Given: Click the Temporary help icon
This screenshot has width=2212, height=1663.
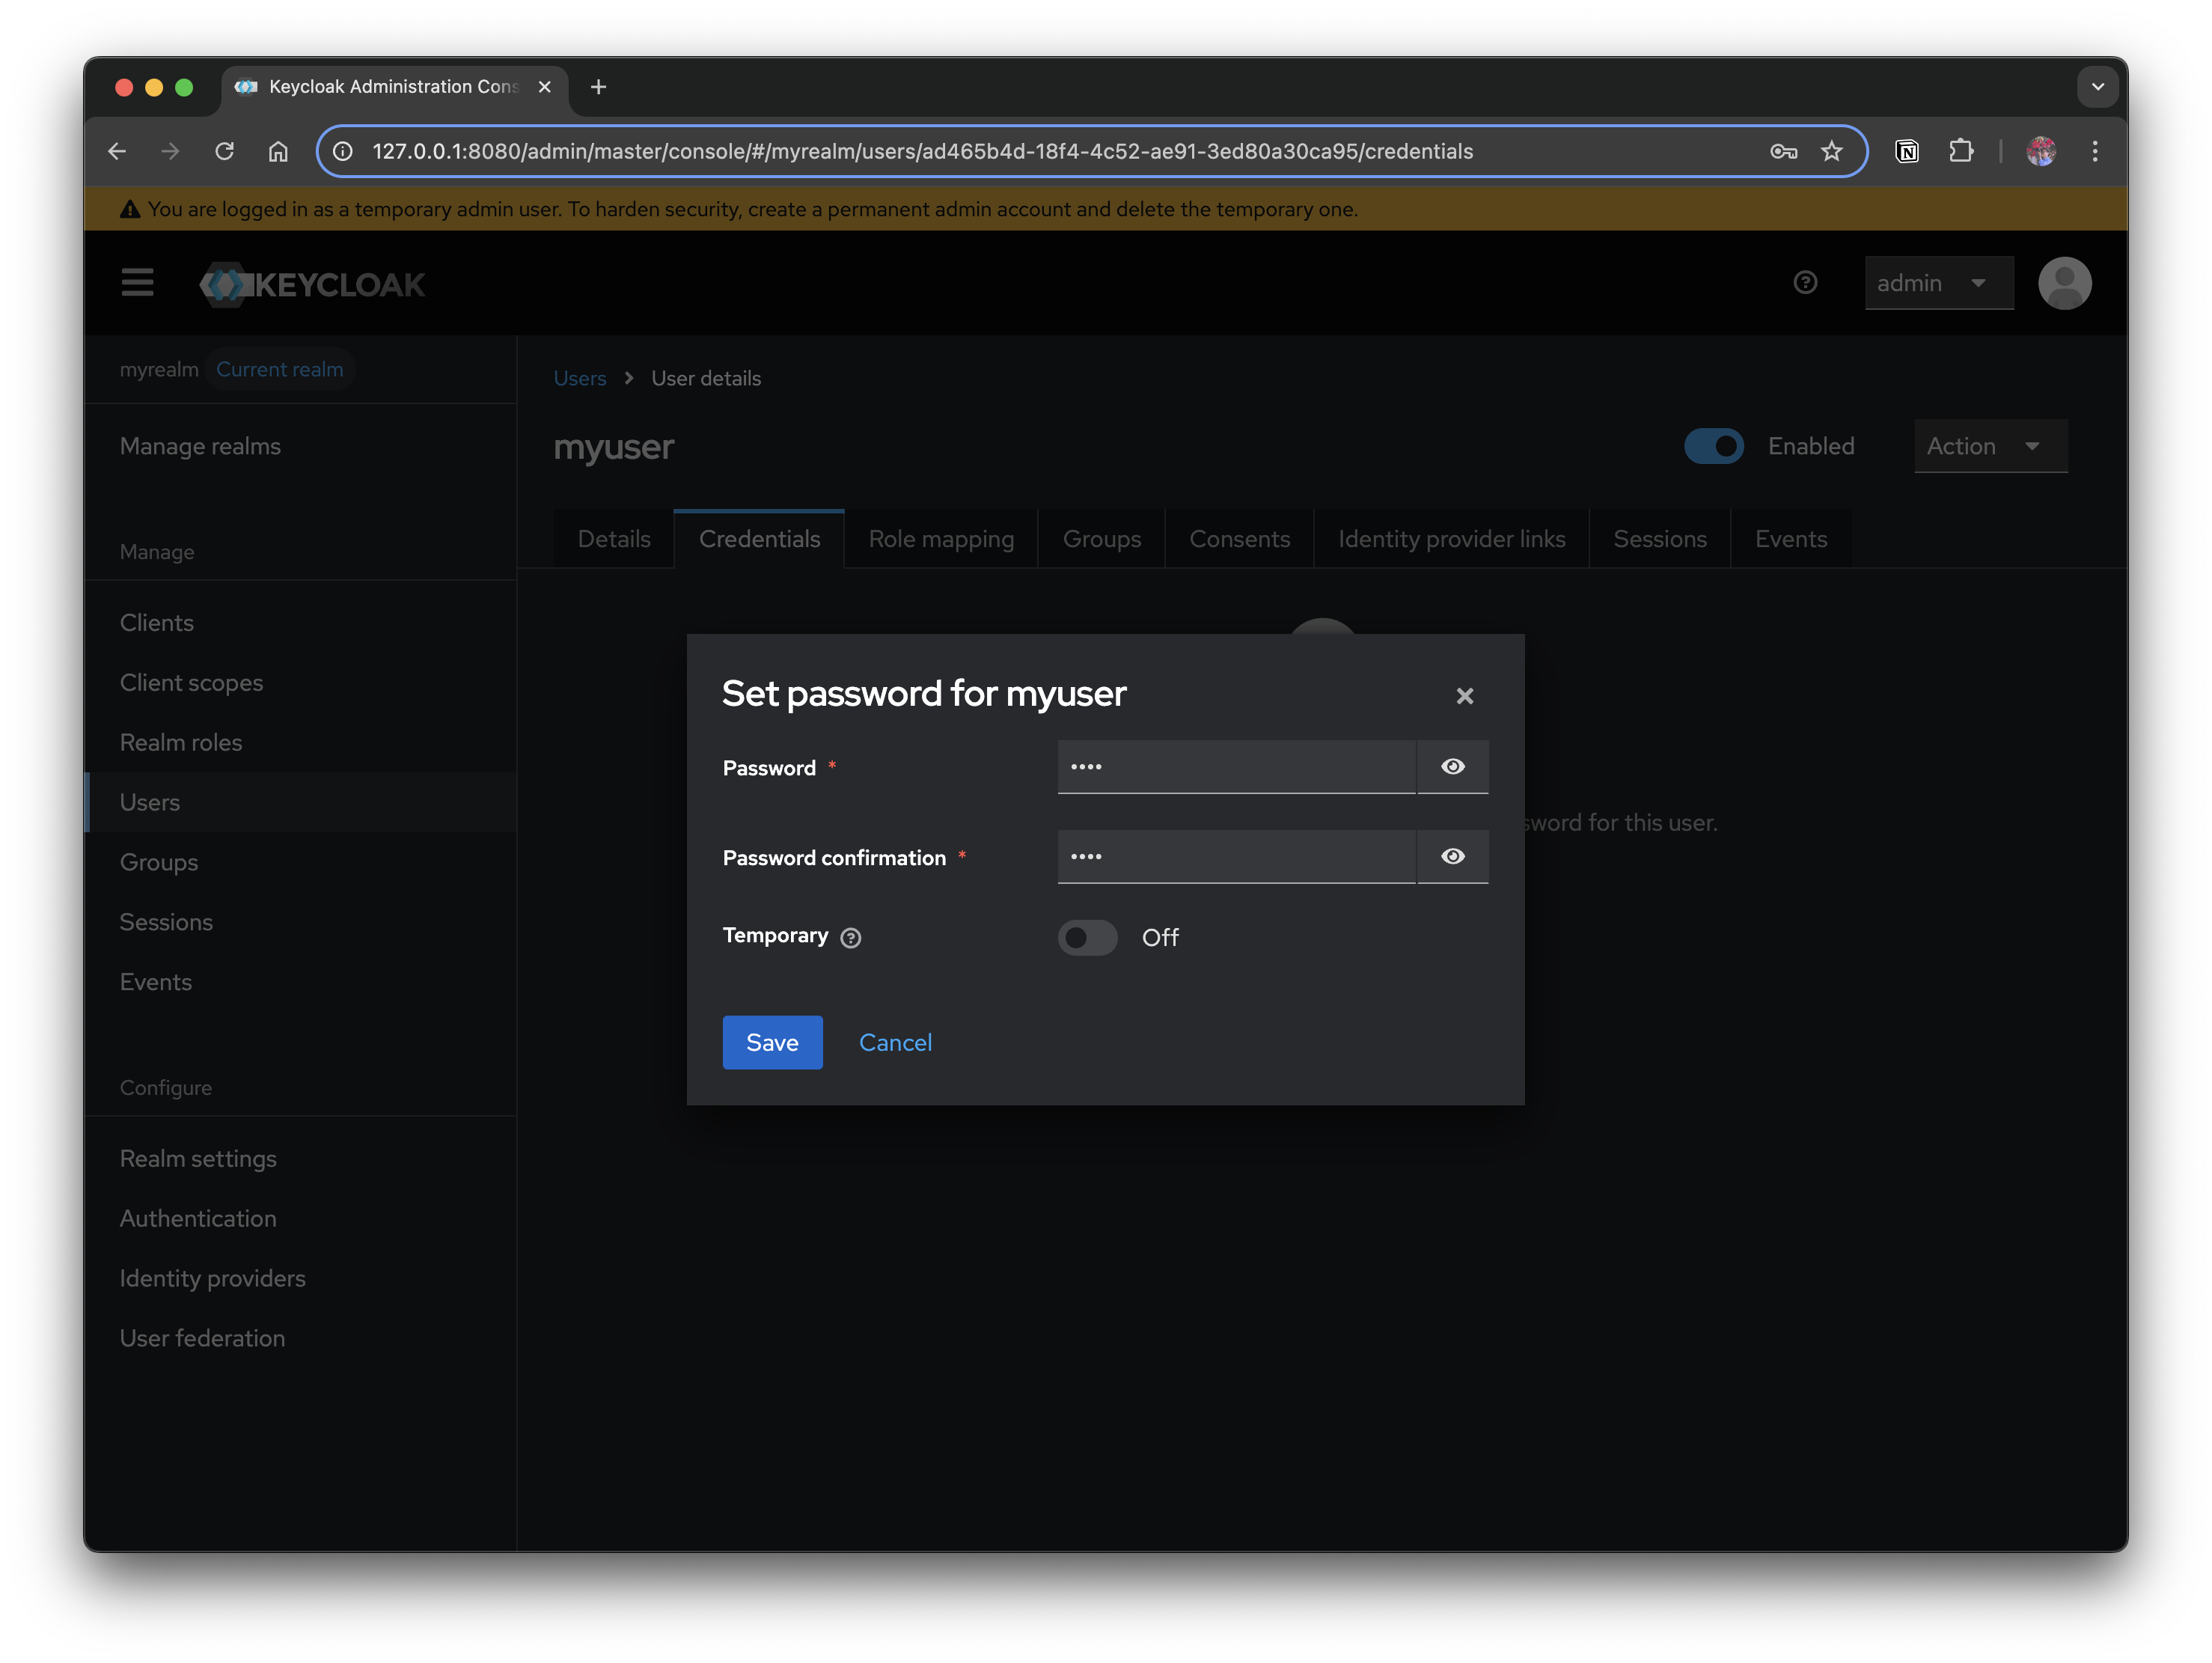Looking at the screenshot, I should [851, 937].
